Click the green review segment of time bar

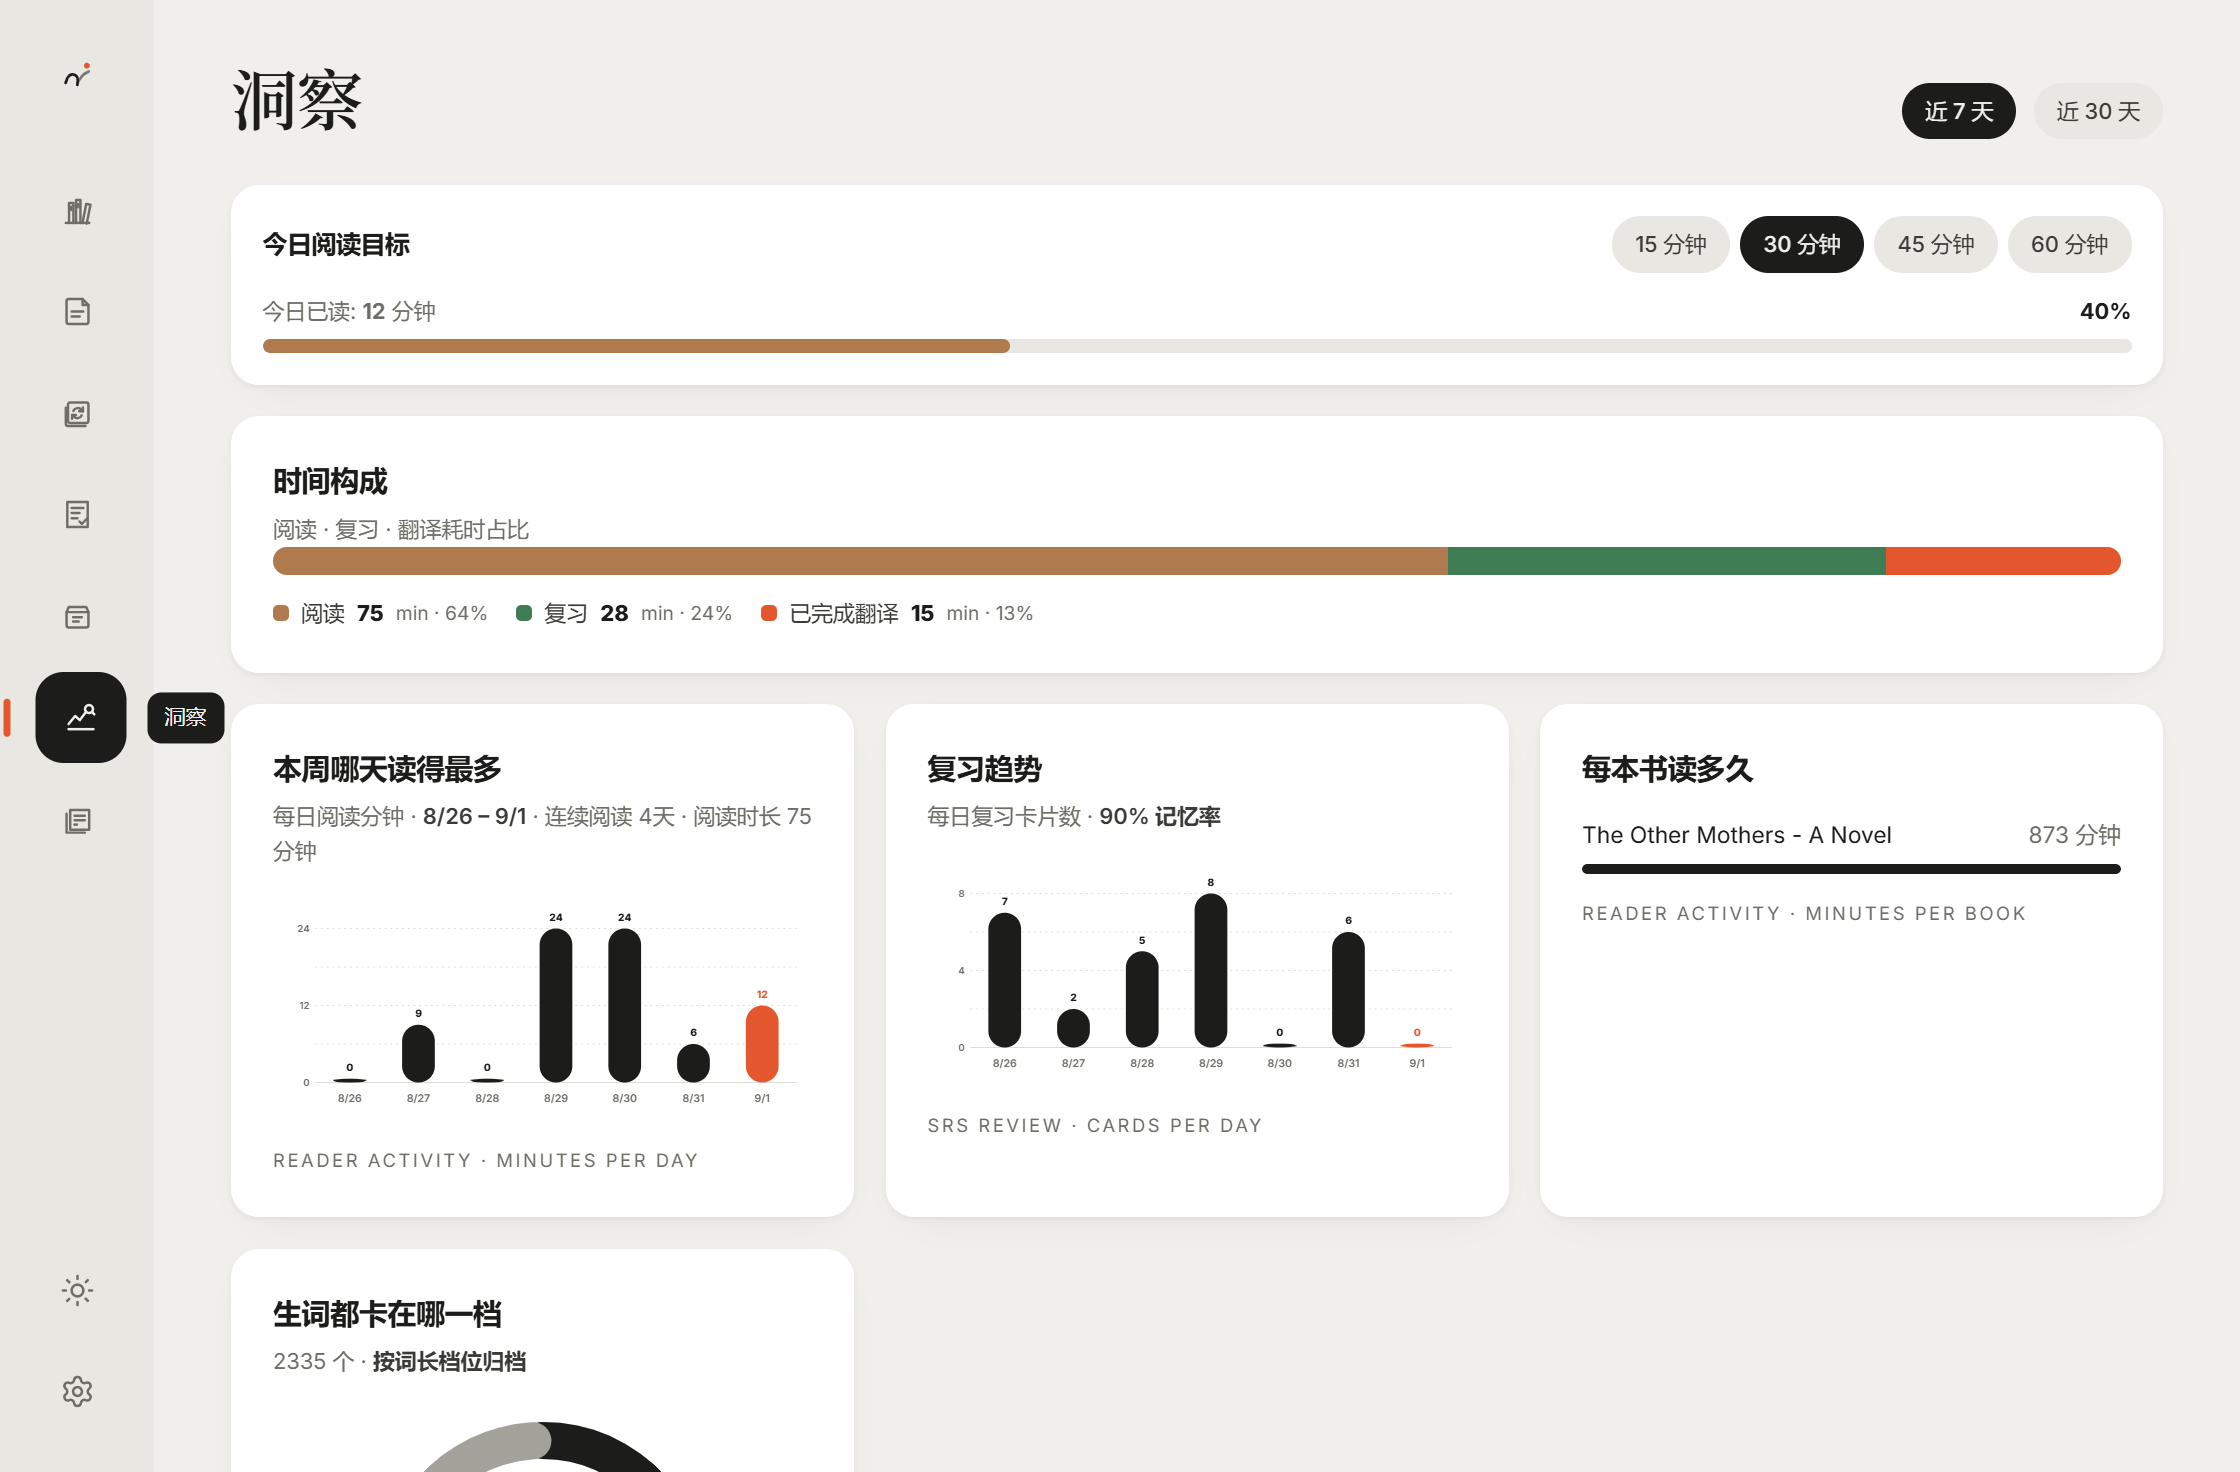[x=1666, y=561]
